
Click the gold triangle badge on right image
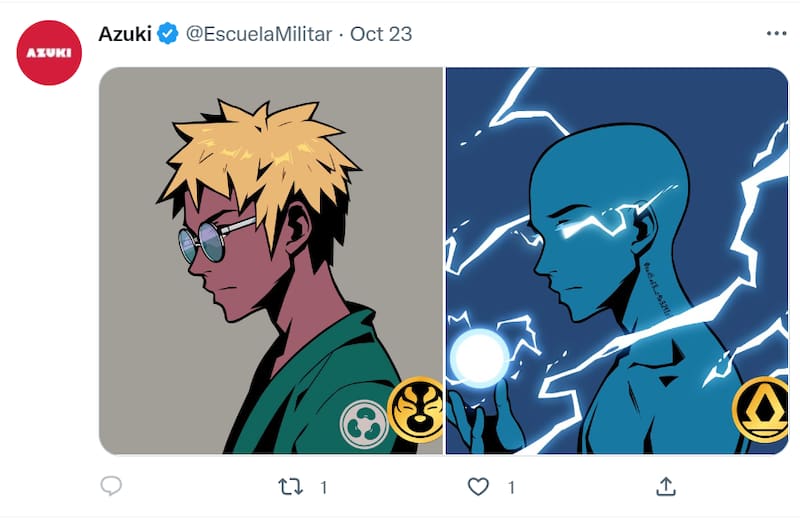point(760,407)
